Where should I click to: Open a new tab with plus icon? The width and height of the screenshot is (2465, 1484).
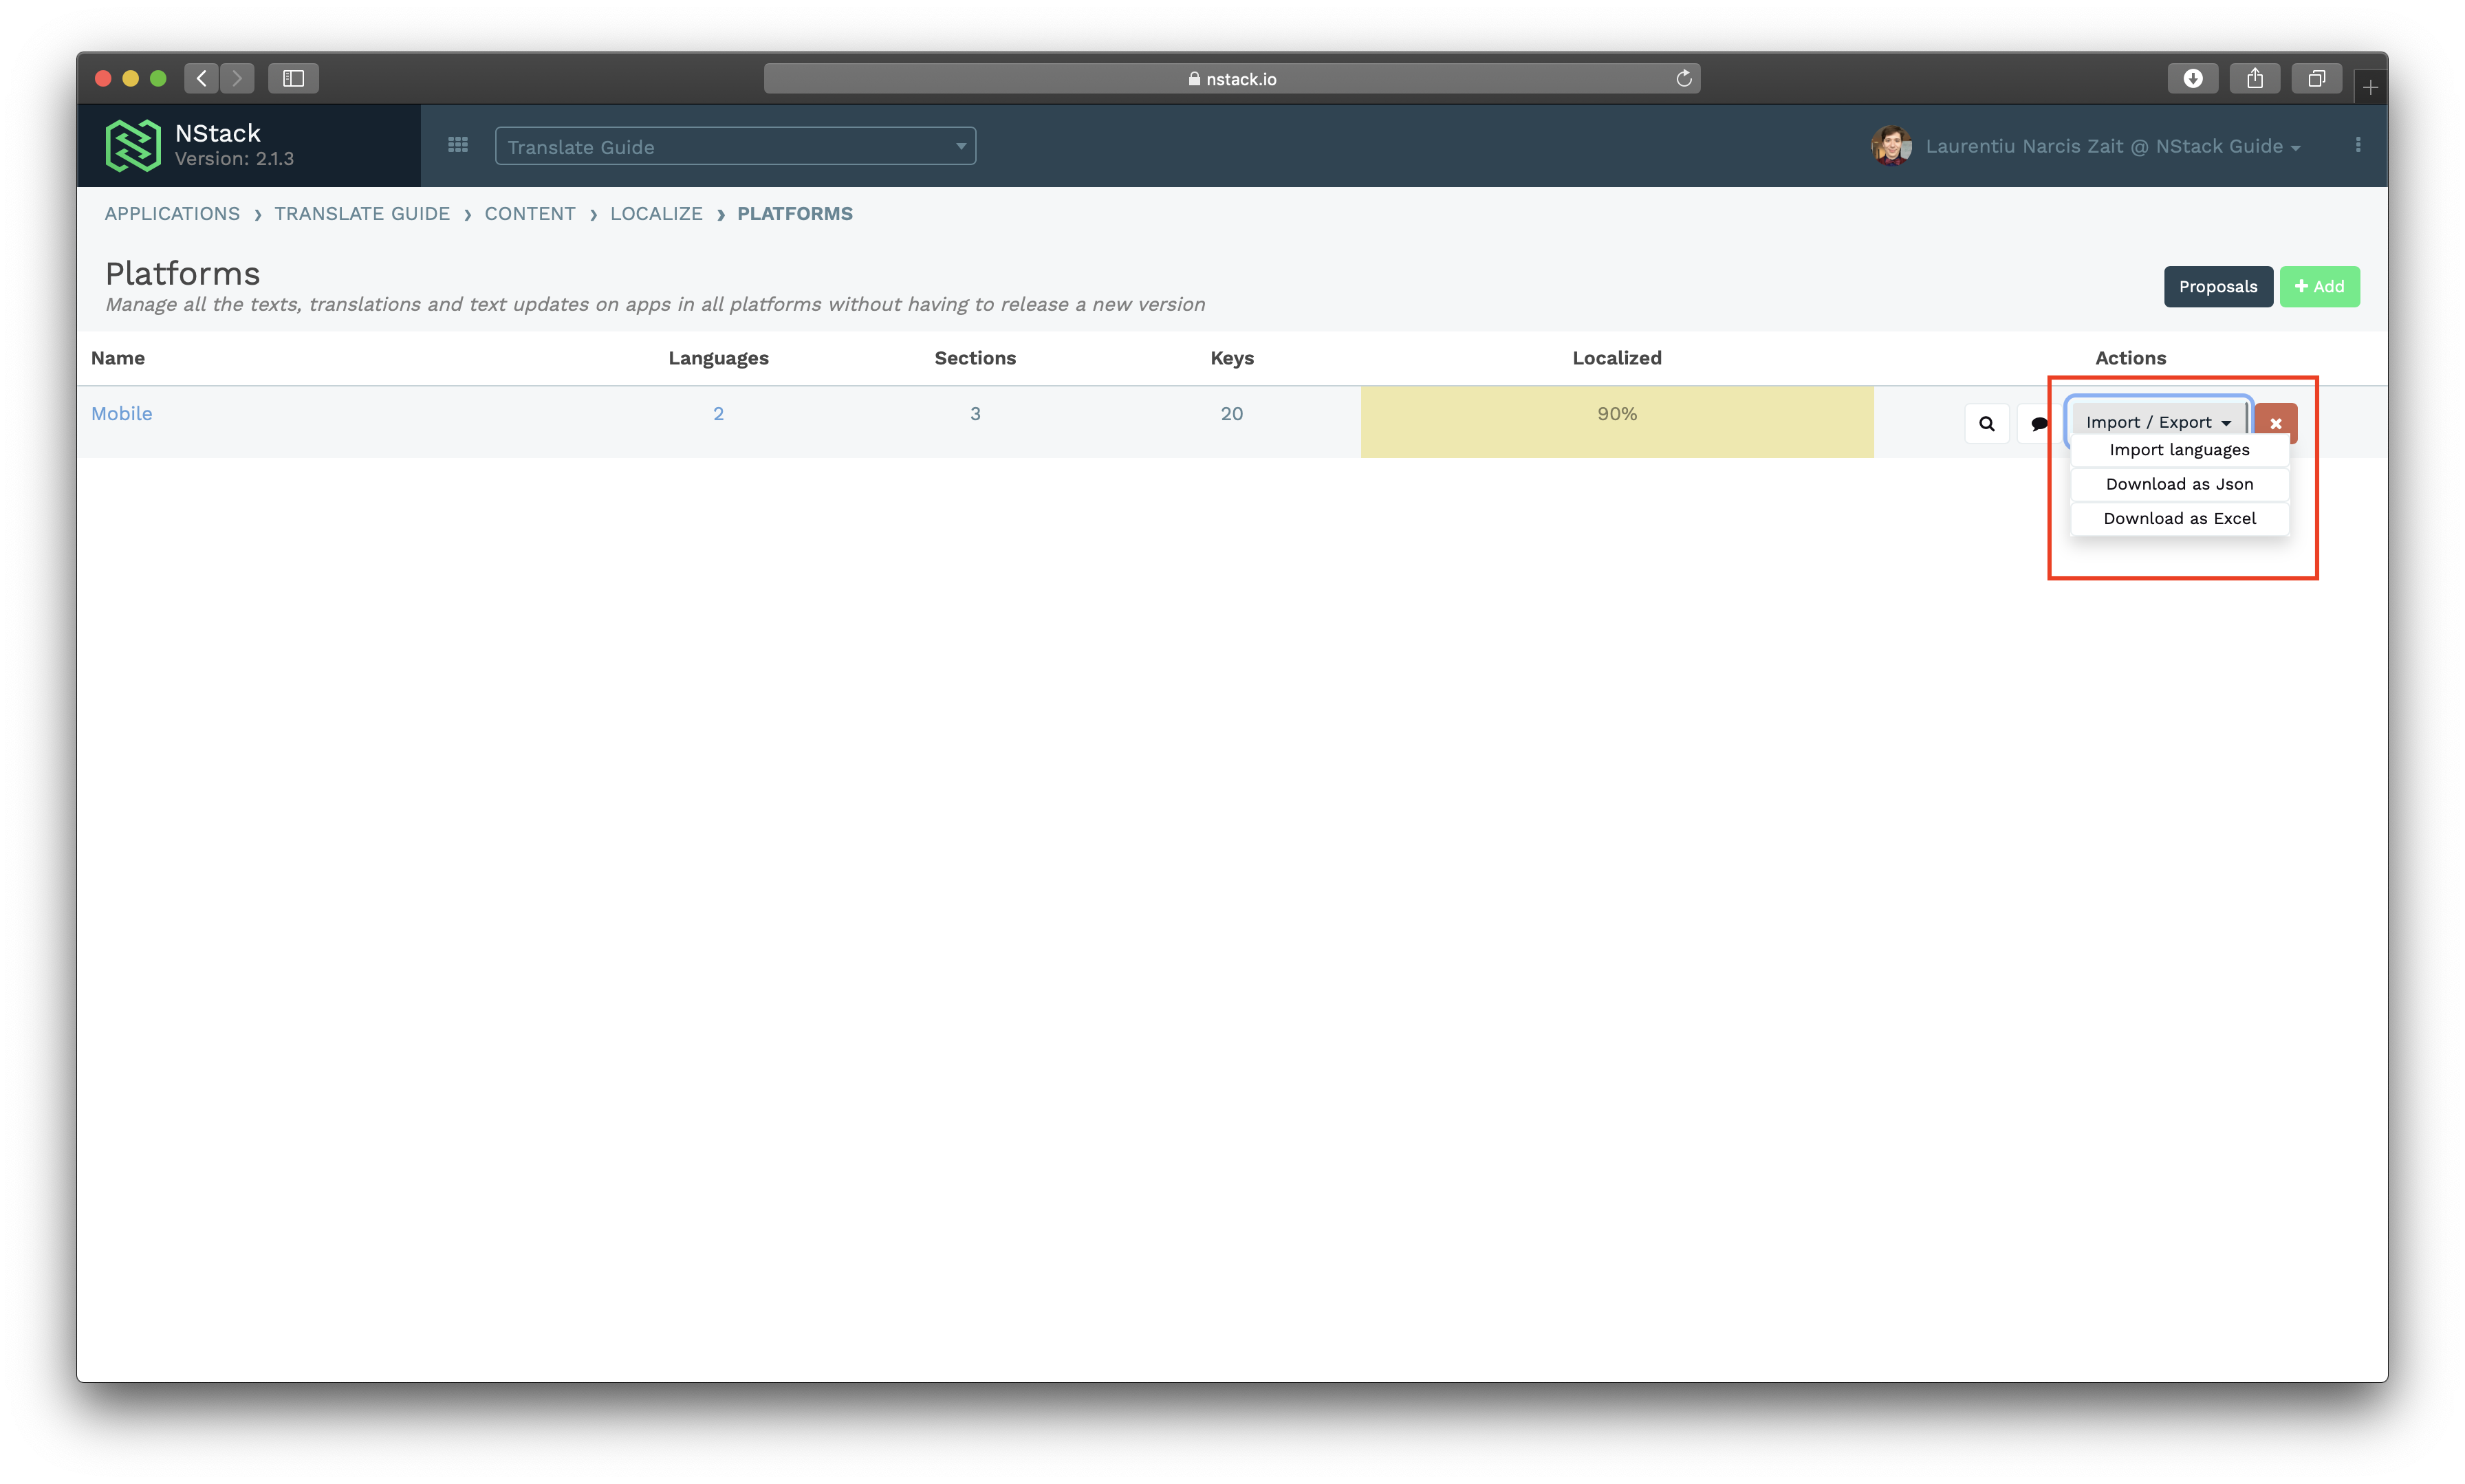point(2370,87)
